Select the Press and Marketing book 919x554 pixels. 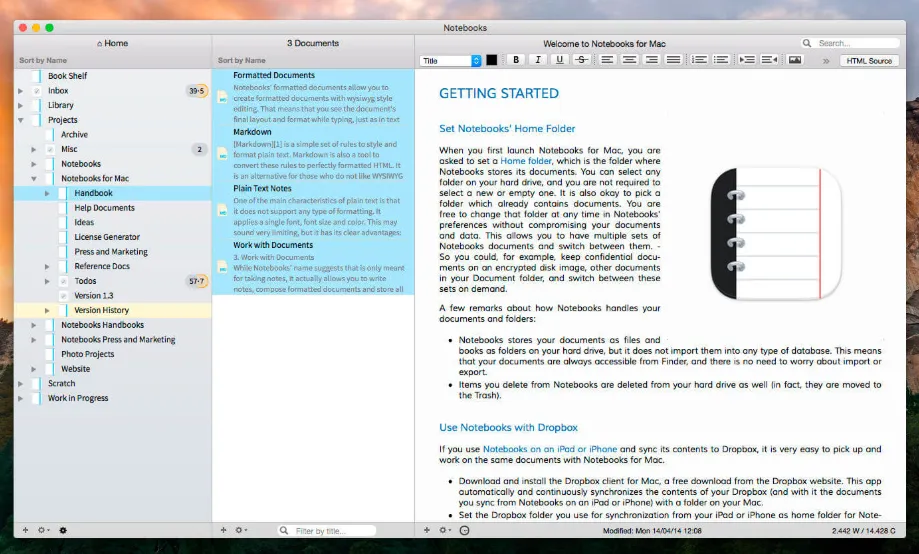113,252
